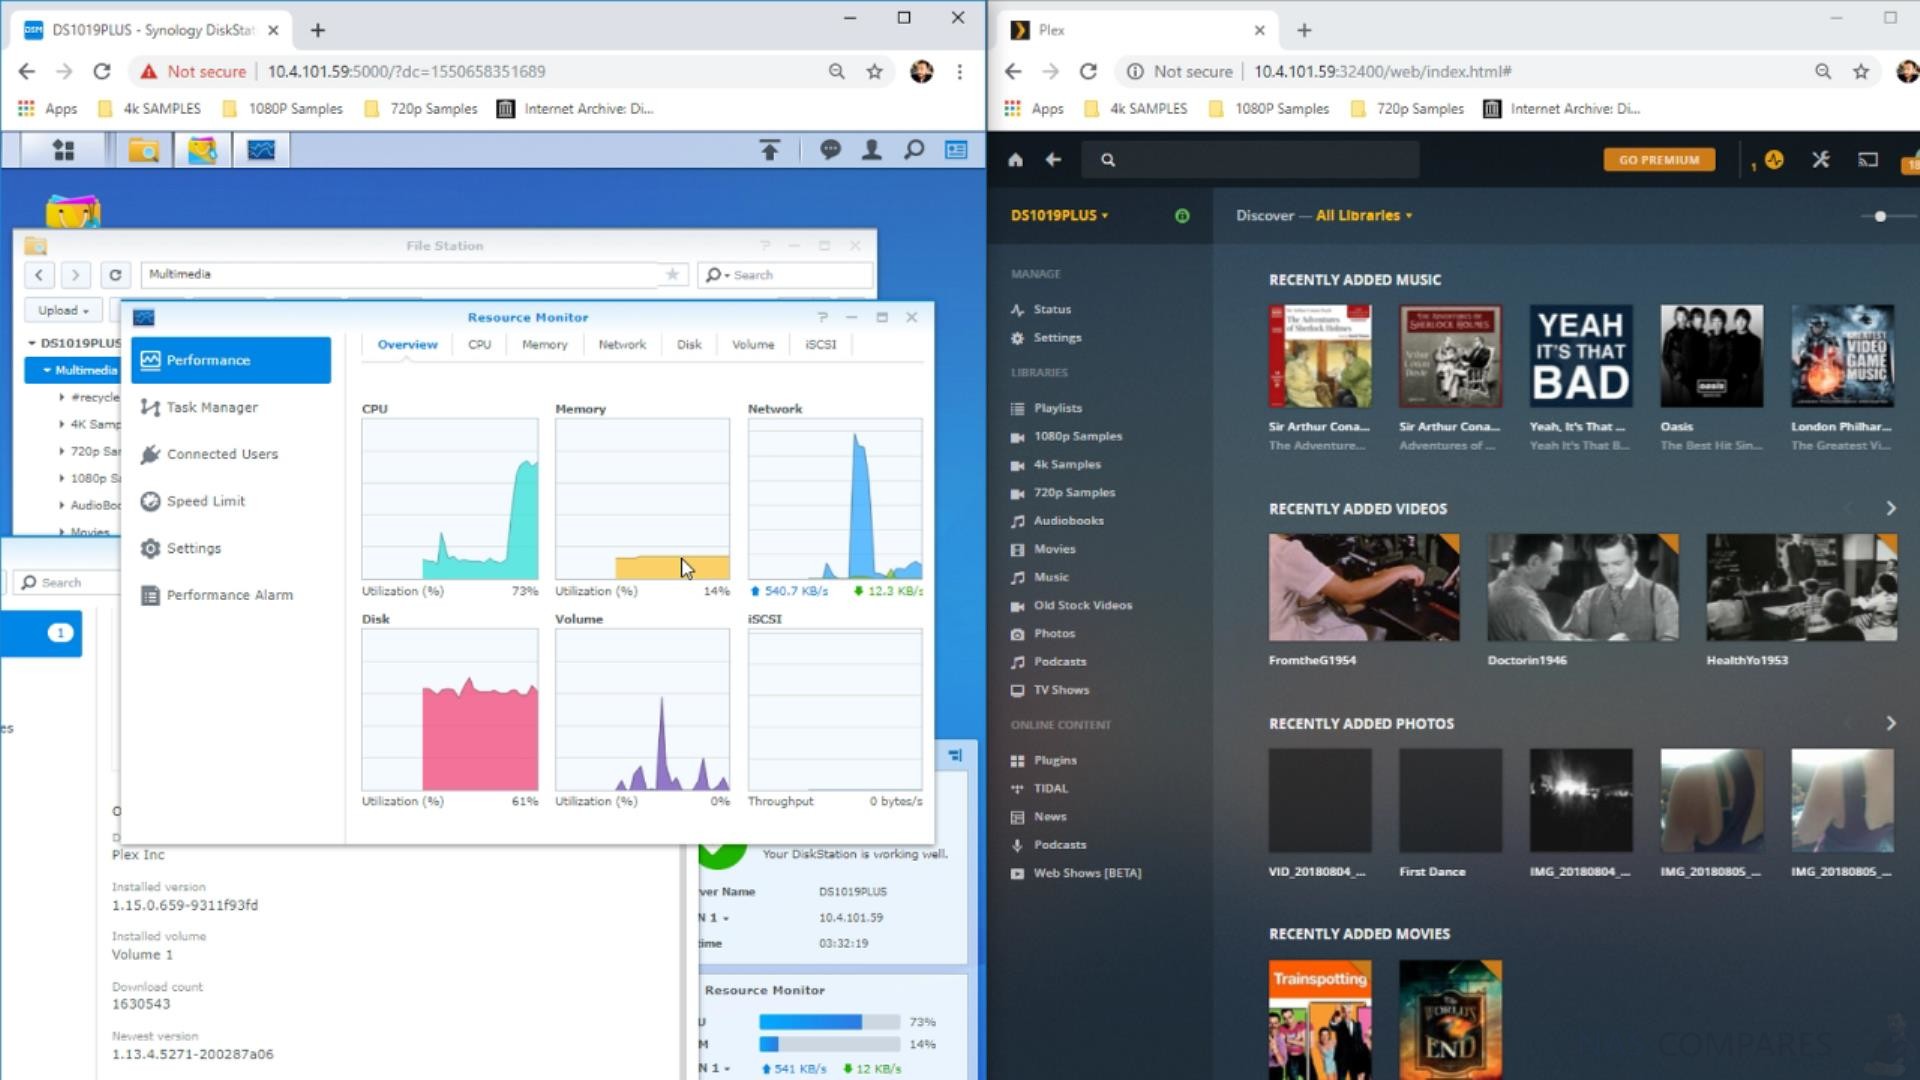The width and height of the screenshot is (1920, 1080).
Task: Show next Recently Added Videos
Action: click(1890, 508)
